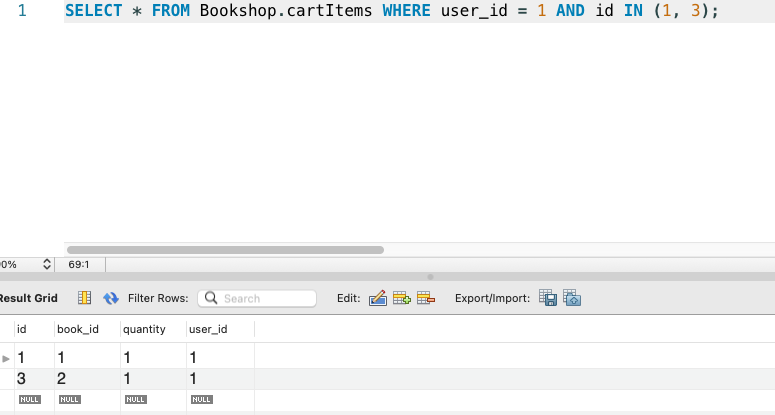Click the splitter handle dot between editor and results

tap(430, 277)
